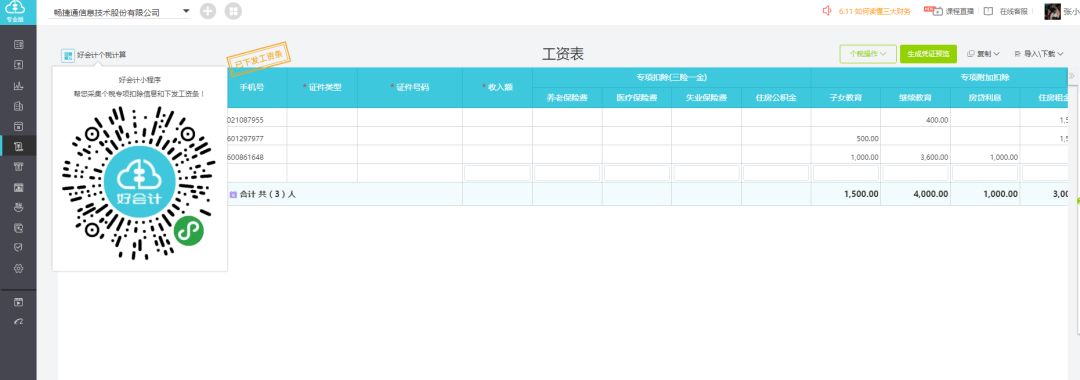Click the blank 养老保险费 input in empty row

click(x=568, y=173)
